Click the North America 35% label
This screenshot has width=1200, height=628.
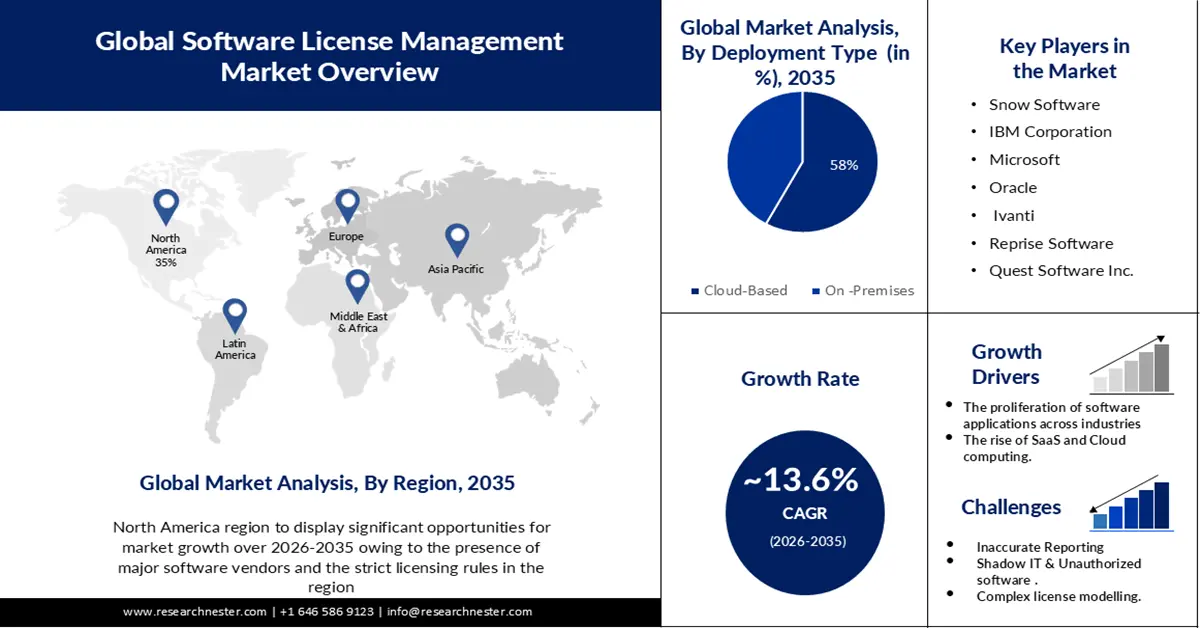click(x=166, y=250)
